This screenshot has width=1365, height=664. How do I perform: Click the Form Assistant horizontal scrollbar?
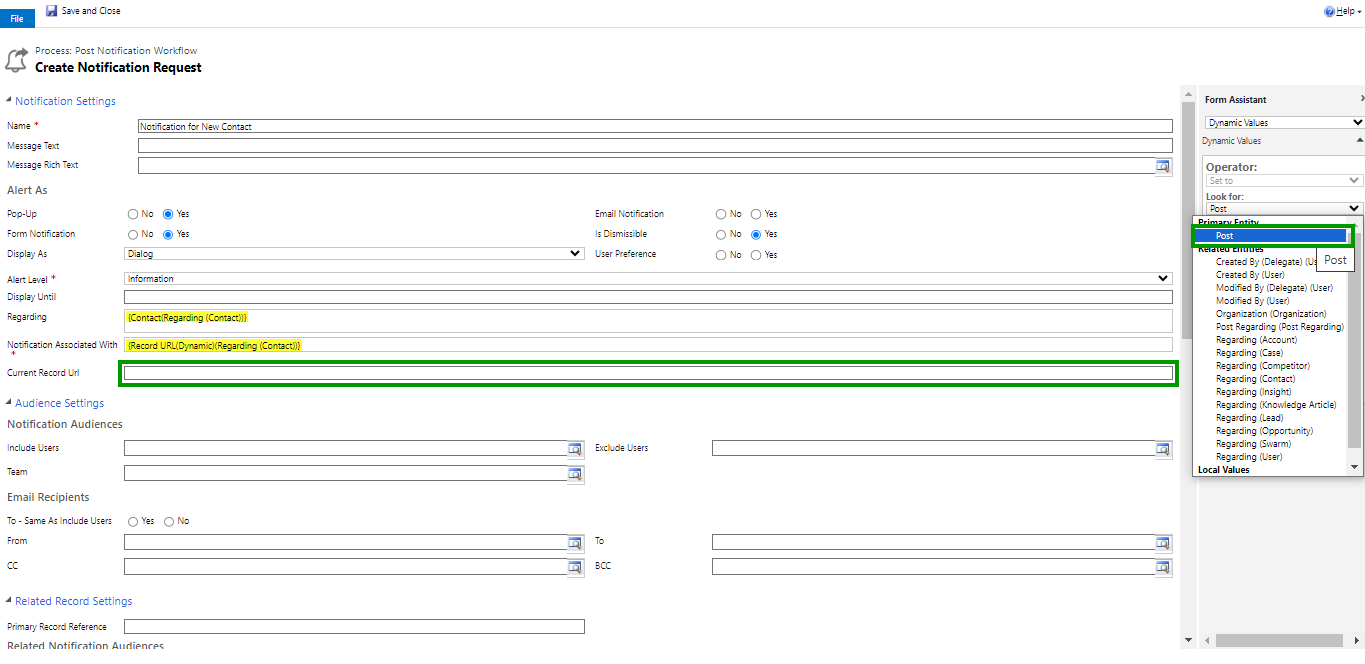[1280, 640]
